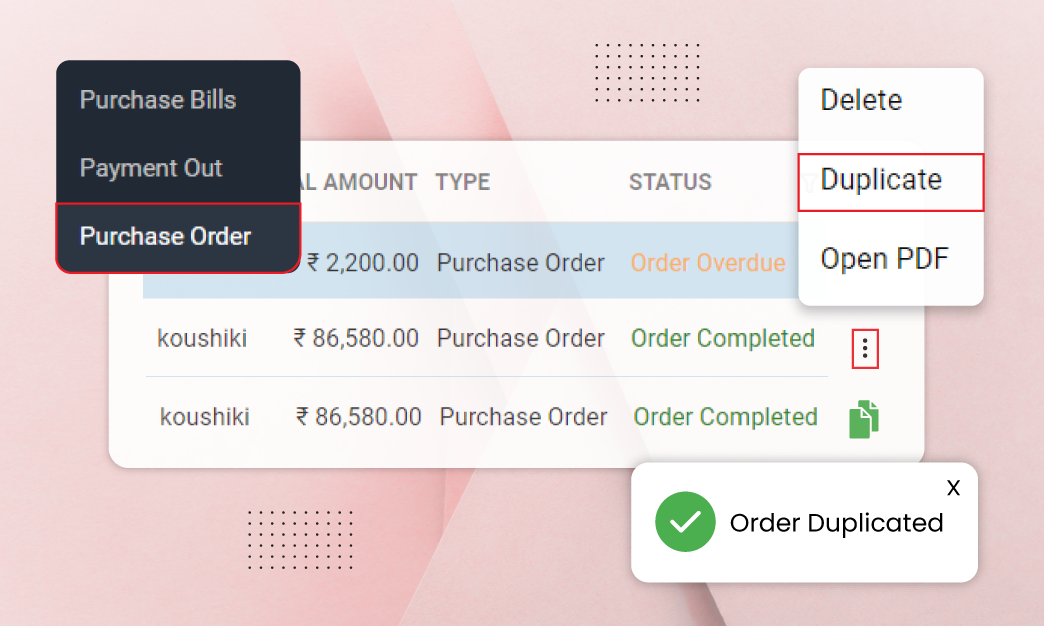Image resolution: width=1044 pixels, height=626 pixels.
Task: Click the last koushiki purchase order row
Action: pos(450,417)
